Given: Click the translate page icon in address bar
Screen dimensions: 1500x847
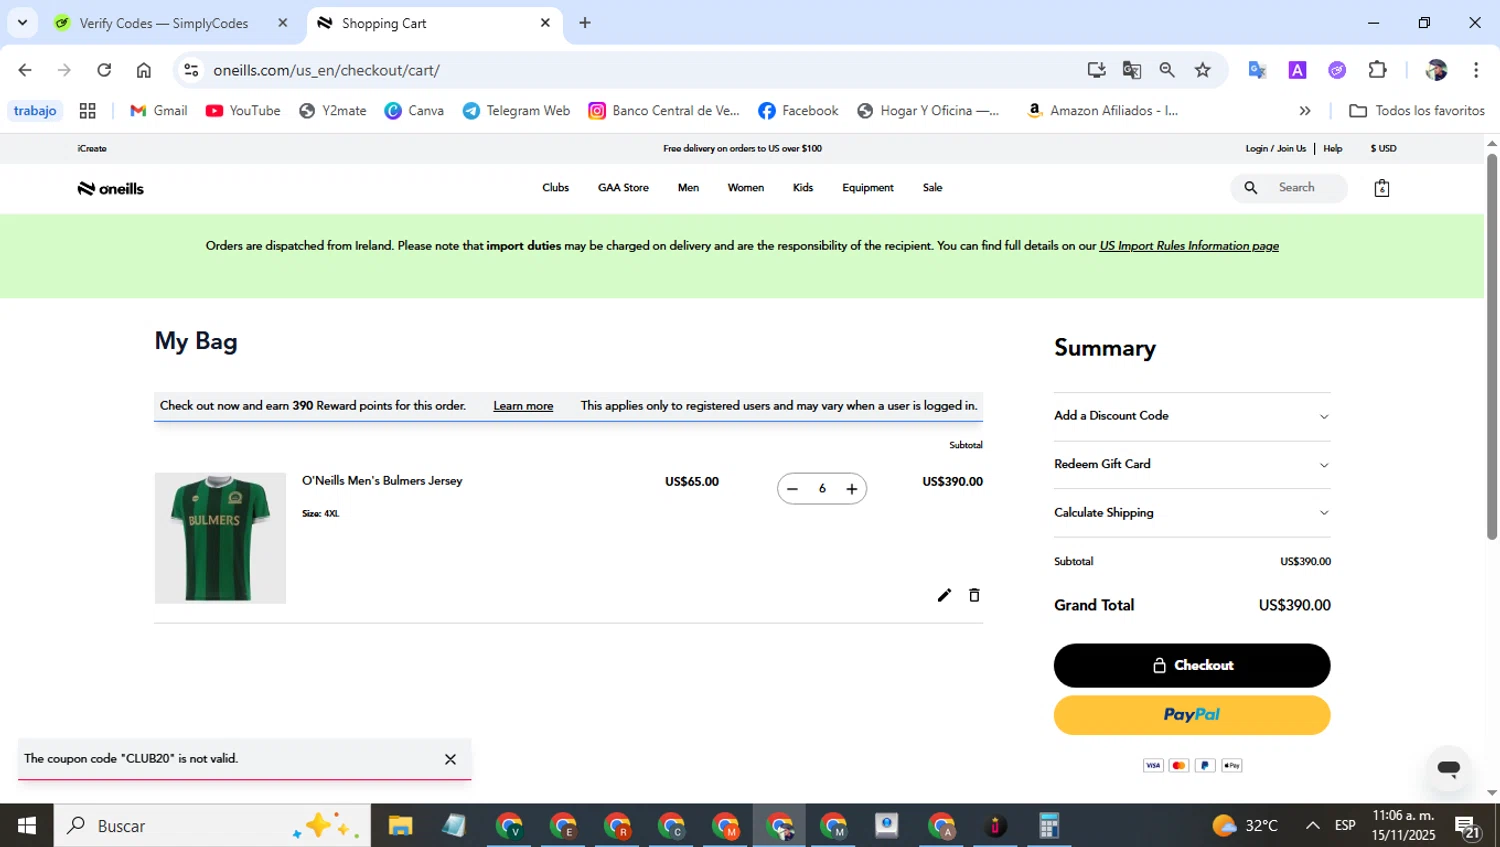Looking at the screenshot, I should pos(1132,70).
